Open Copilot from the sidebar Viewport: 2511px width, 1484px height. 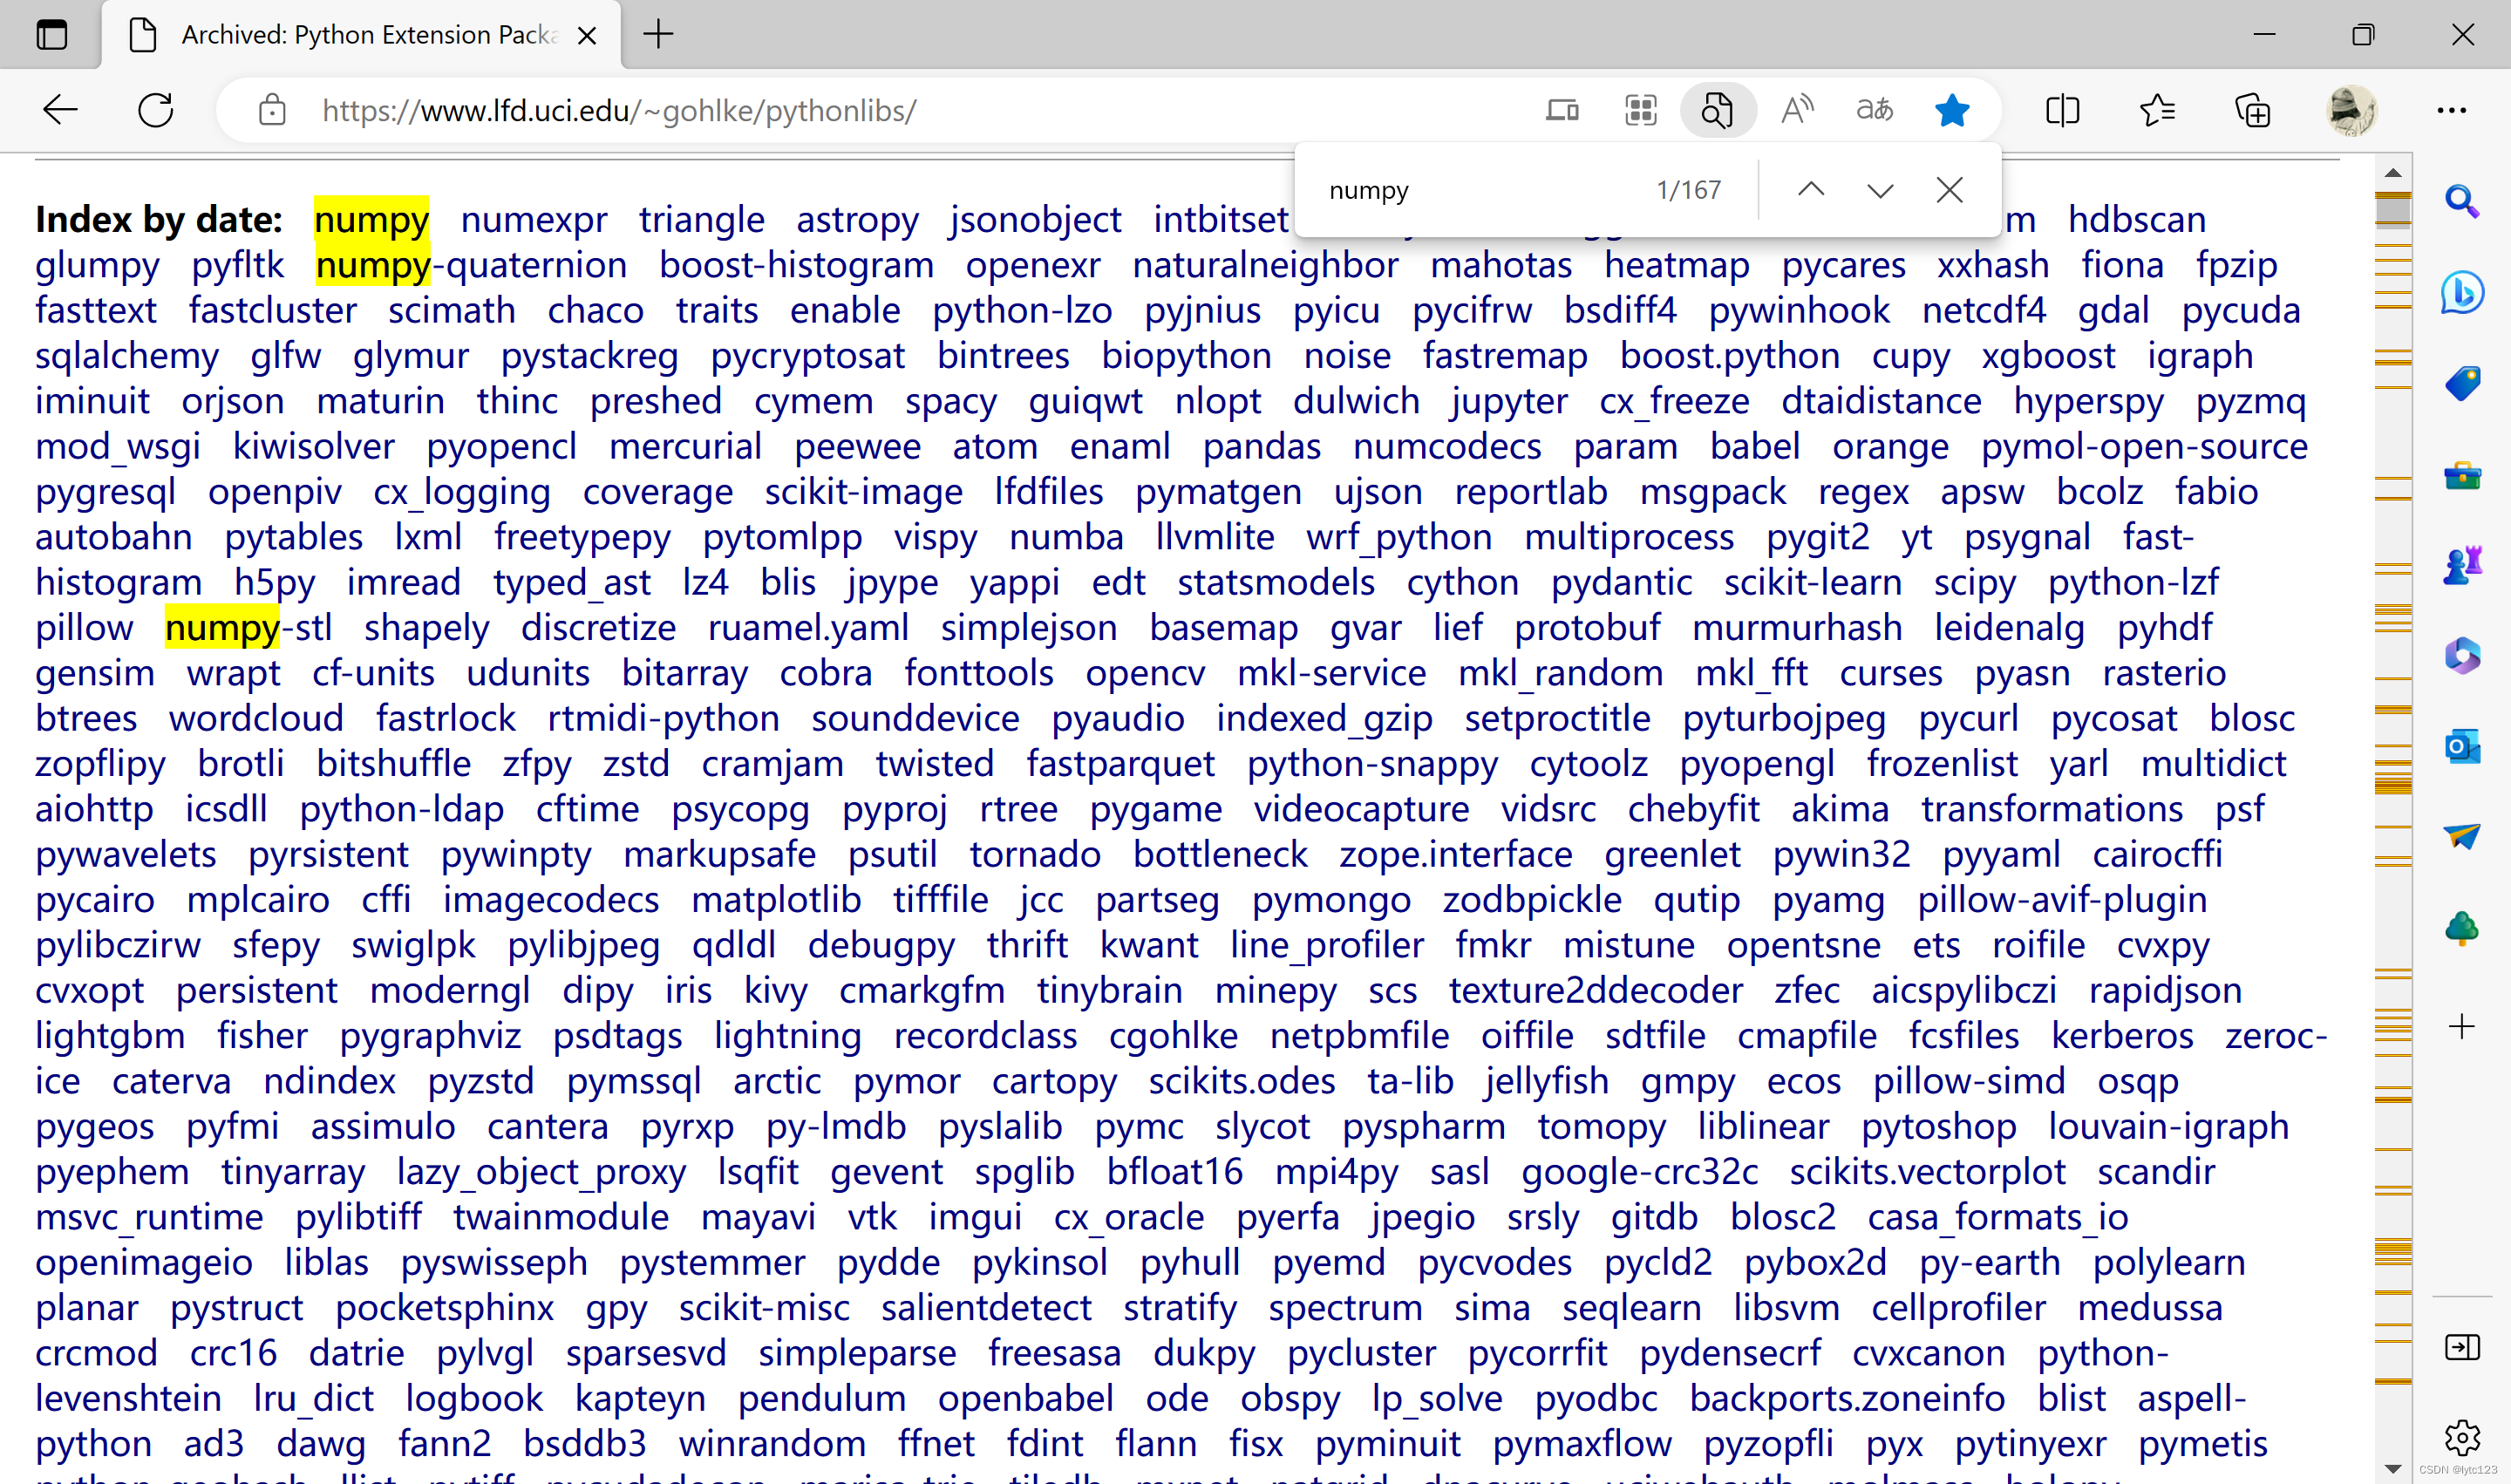coord(2461,293)
